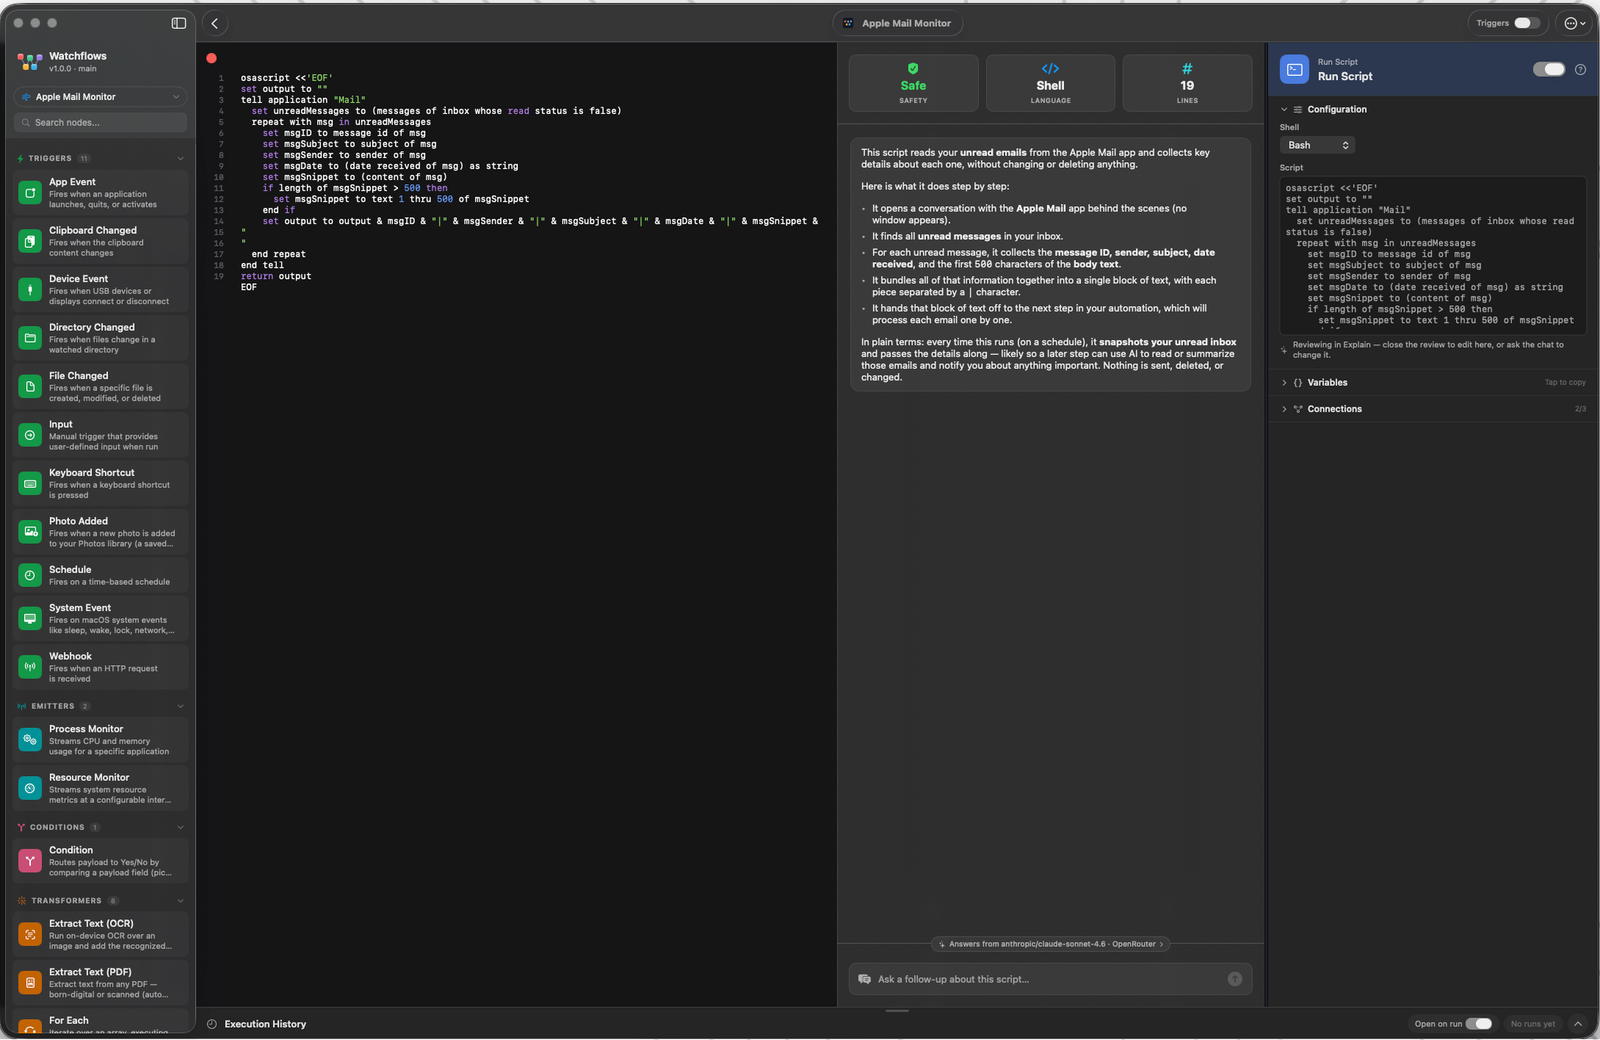
Task: Expand the Connections section
Action: [1284, 409]
